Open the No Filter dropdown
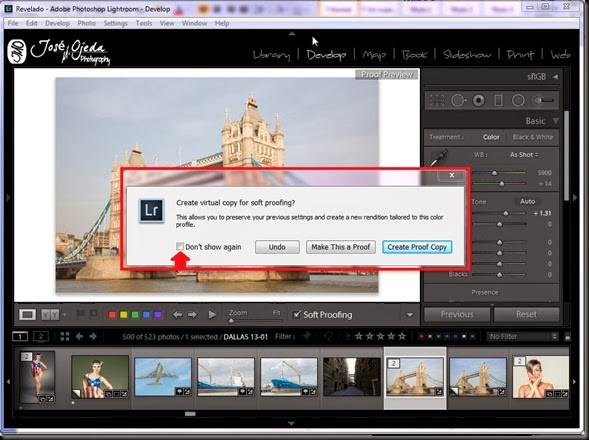Screen dimensions: 589x440 tap(523, 336)
